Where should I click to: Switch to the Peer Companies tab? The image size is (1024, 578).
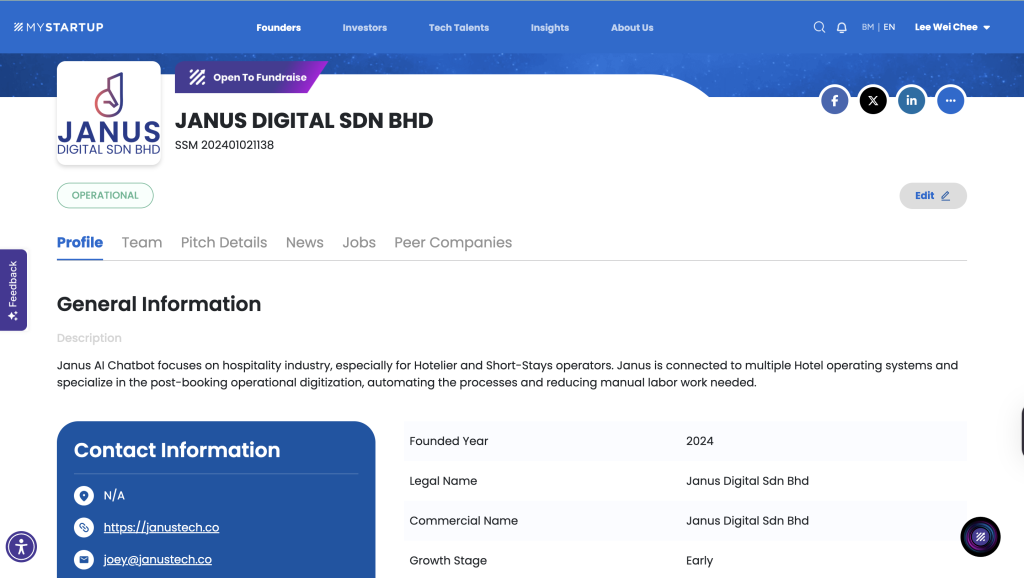[x=453, y=242]
